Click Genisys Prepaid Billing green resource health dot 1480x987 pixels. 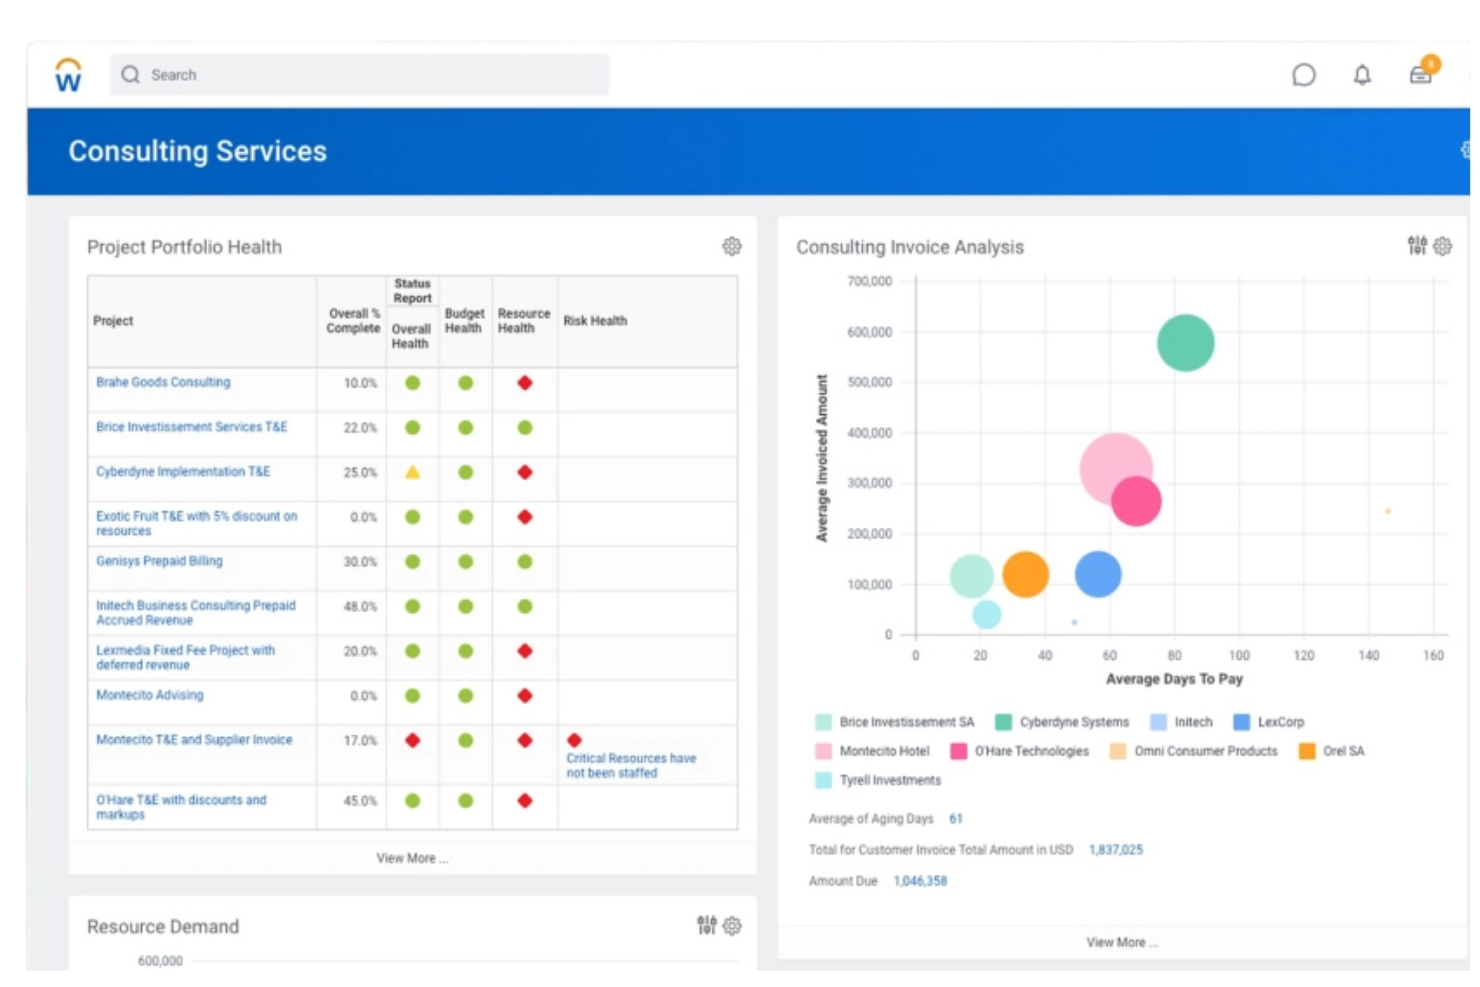(524, 562)
